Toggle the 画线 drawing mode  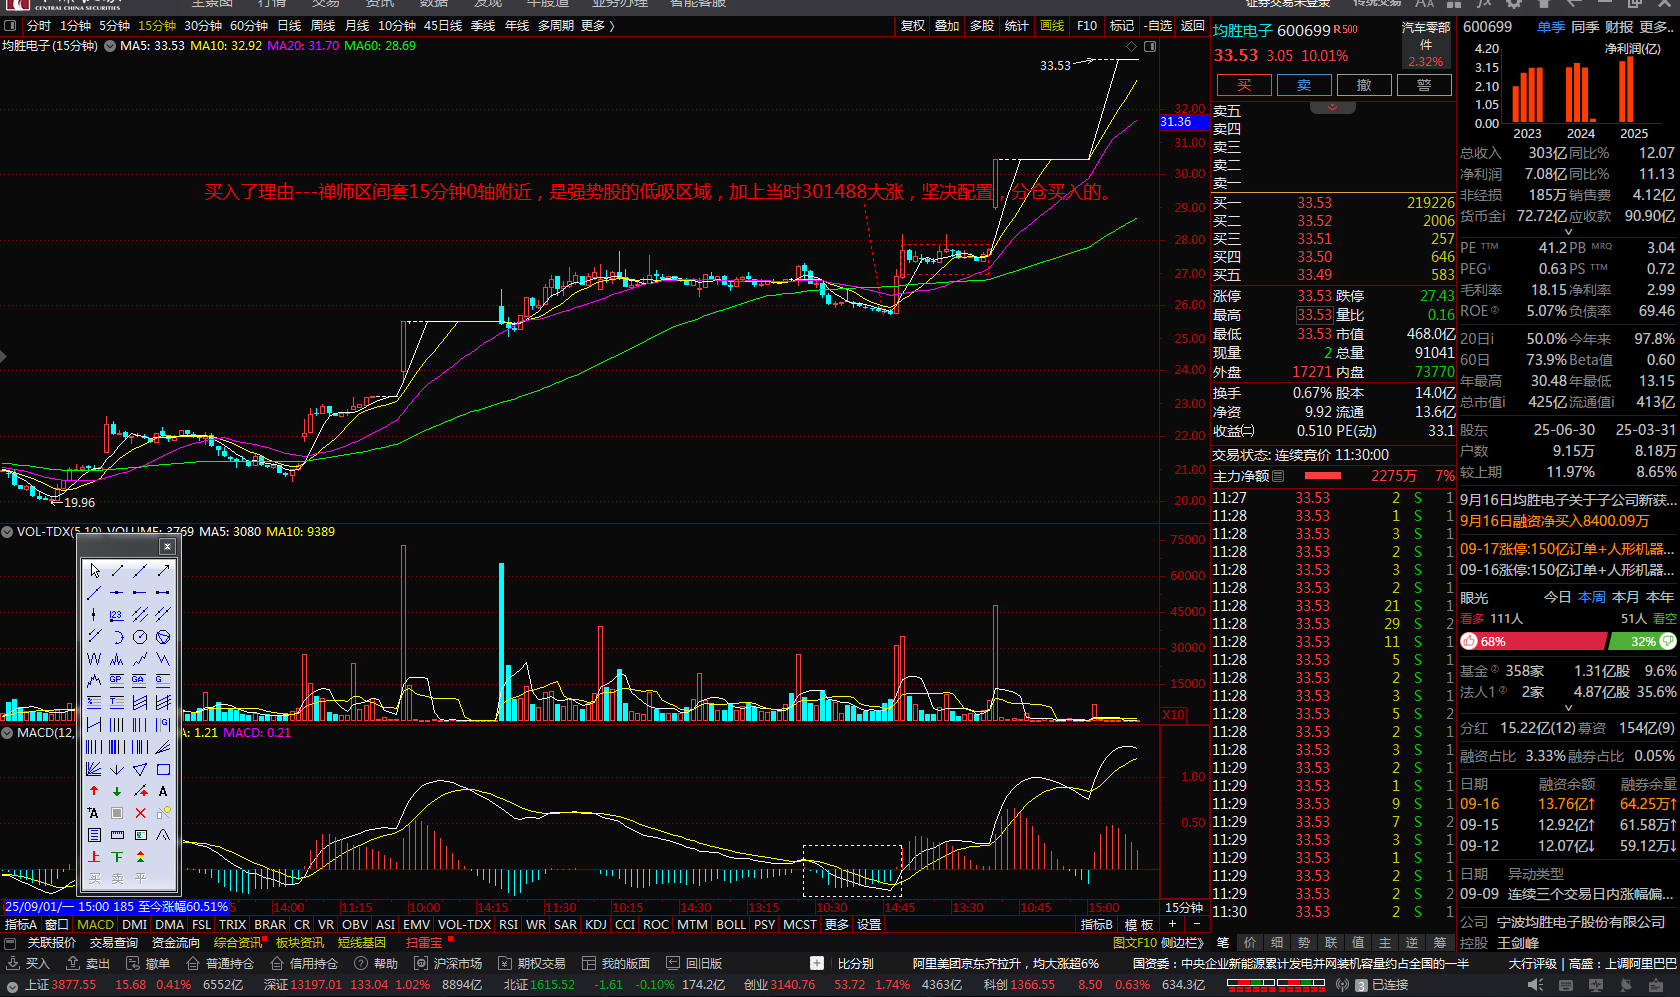[x=1052, y=26]
